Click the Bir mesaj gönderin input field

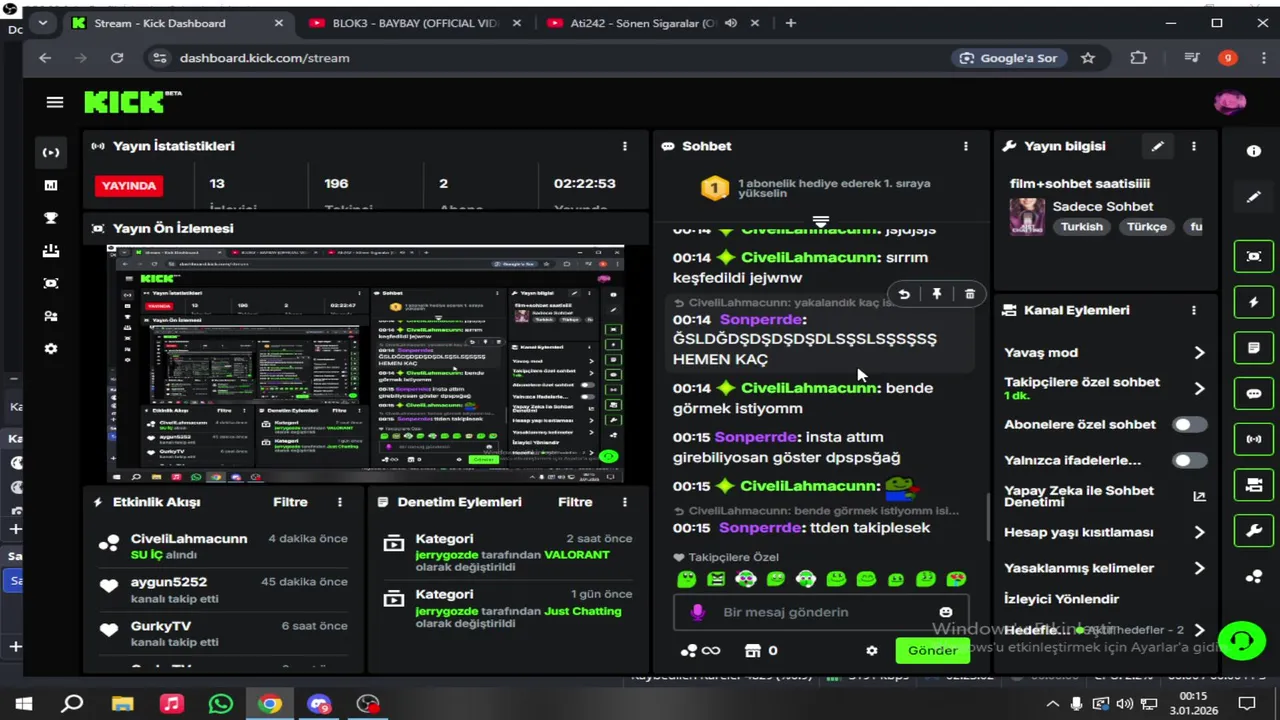pos(820,612)
